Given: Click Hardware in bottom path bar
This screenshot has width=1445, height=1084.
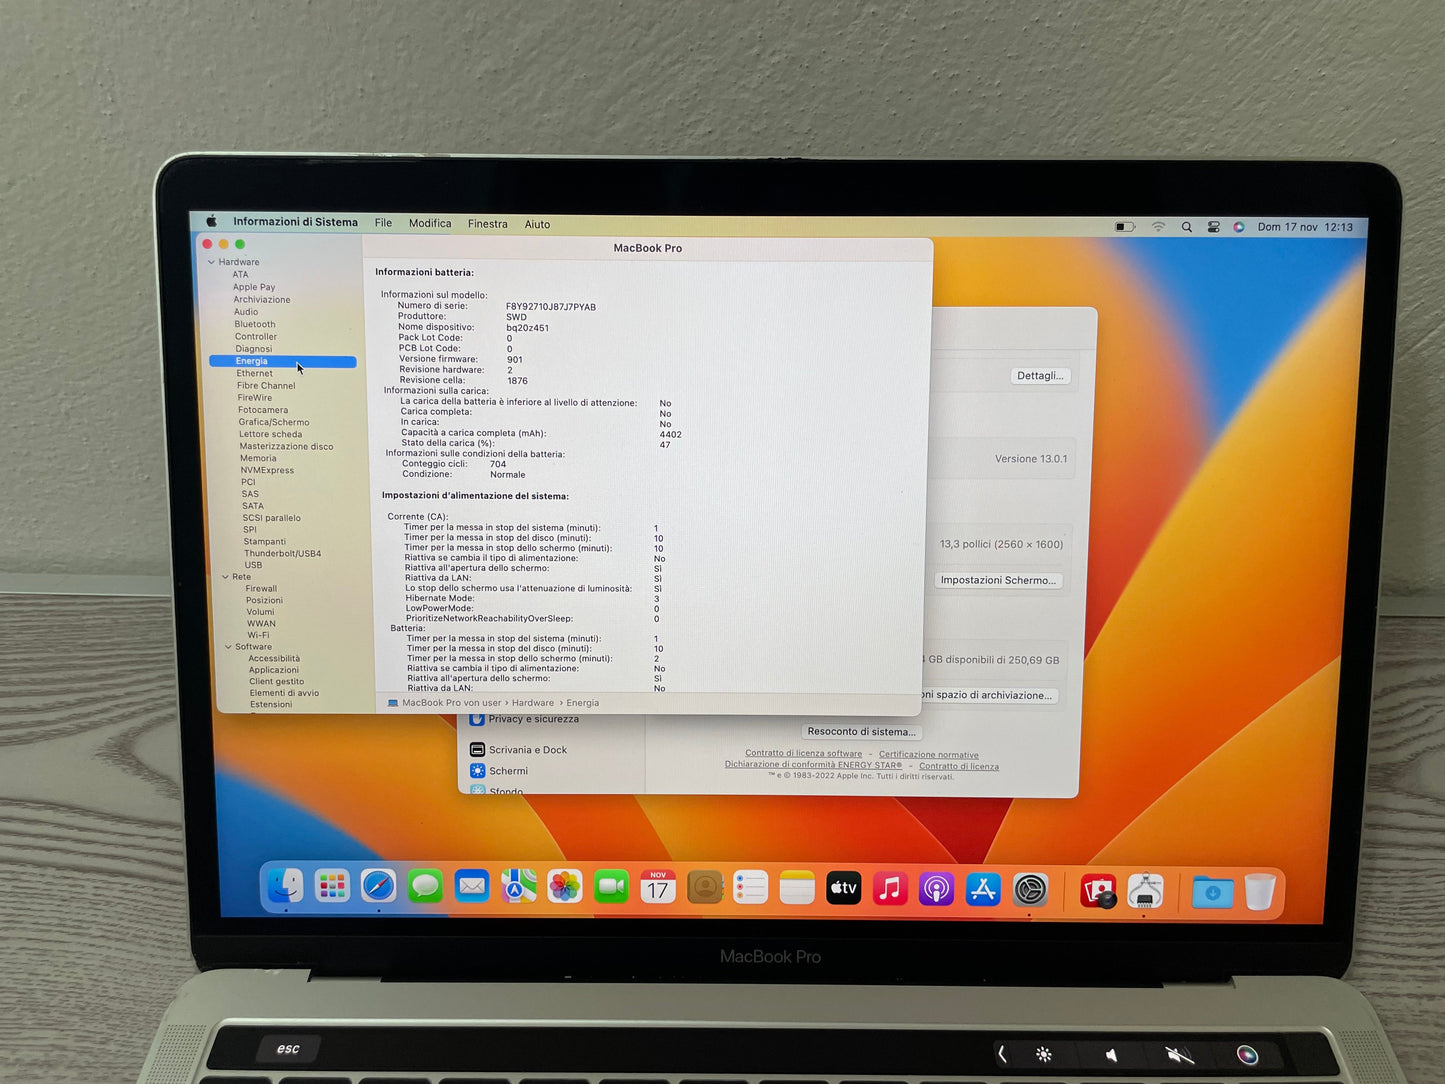Looking at the screenshot, I should [x=533, y=703].
